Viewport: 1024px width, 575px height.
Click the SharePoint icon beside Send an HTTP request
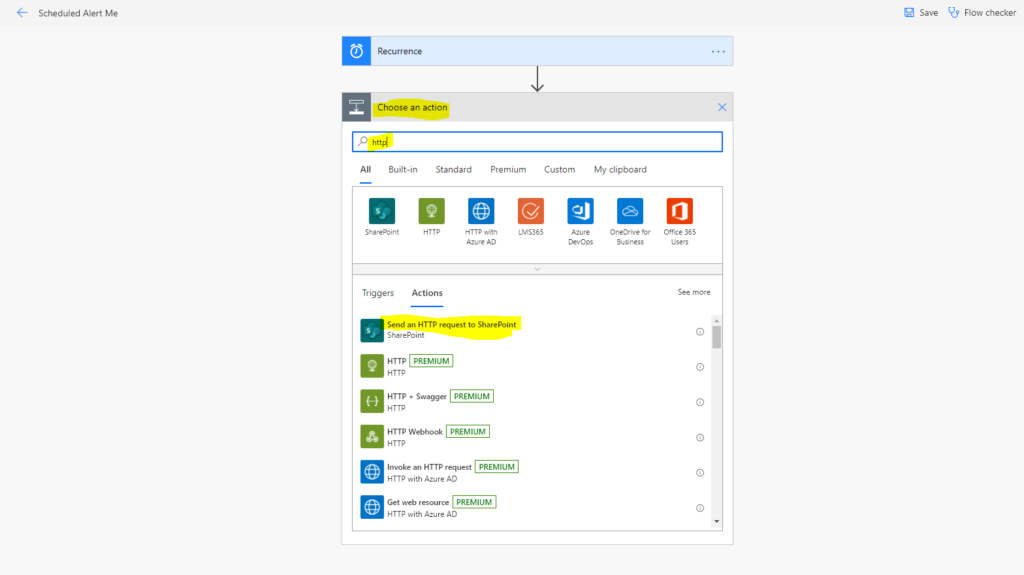pos(372,330)
